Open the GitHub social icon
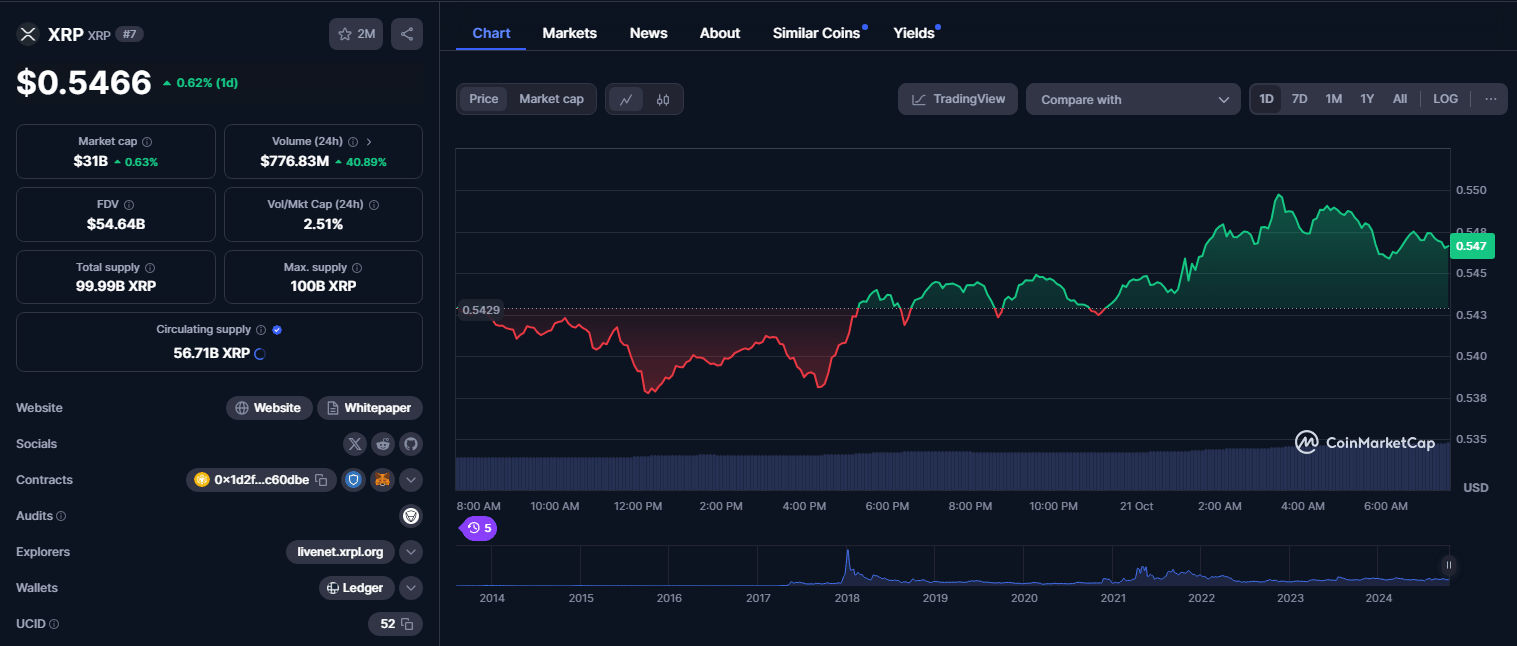The width and height of the screenshot is (1517, 646). point(411,444)
